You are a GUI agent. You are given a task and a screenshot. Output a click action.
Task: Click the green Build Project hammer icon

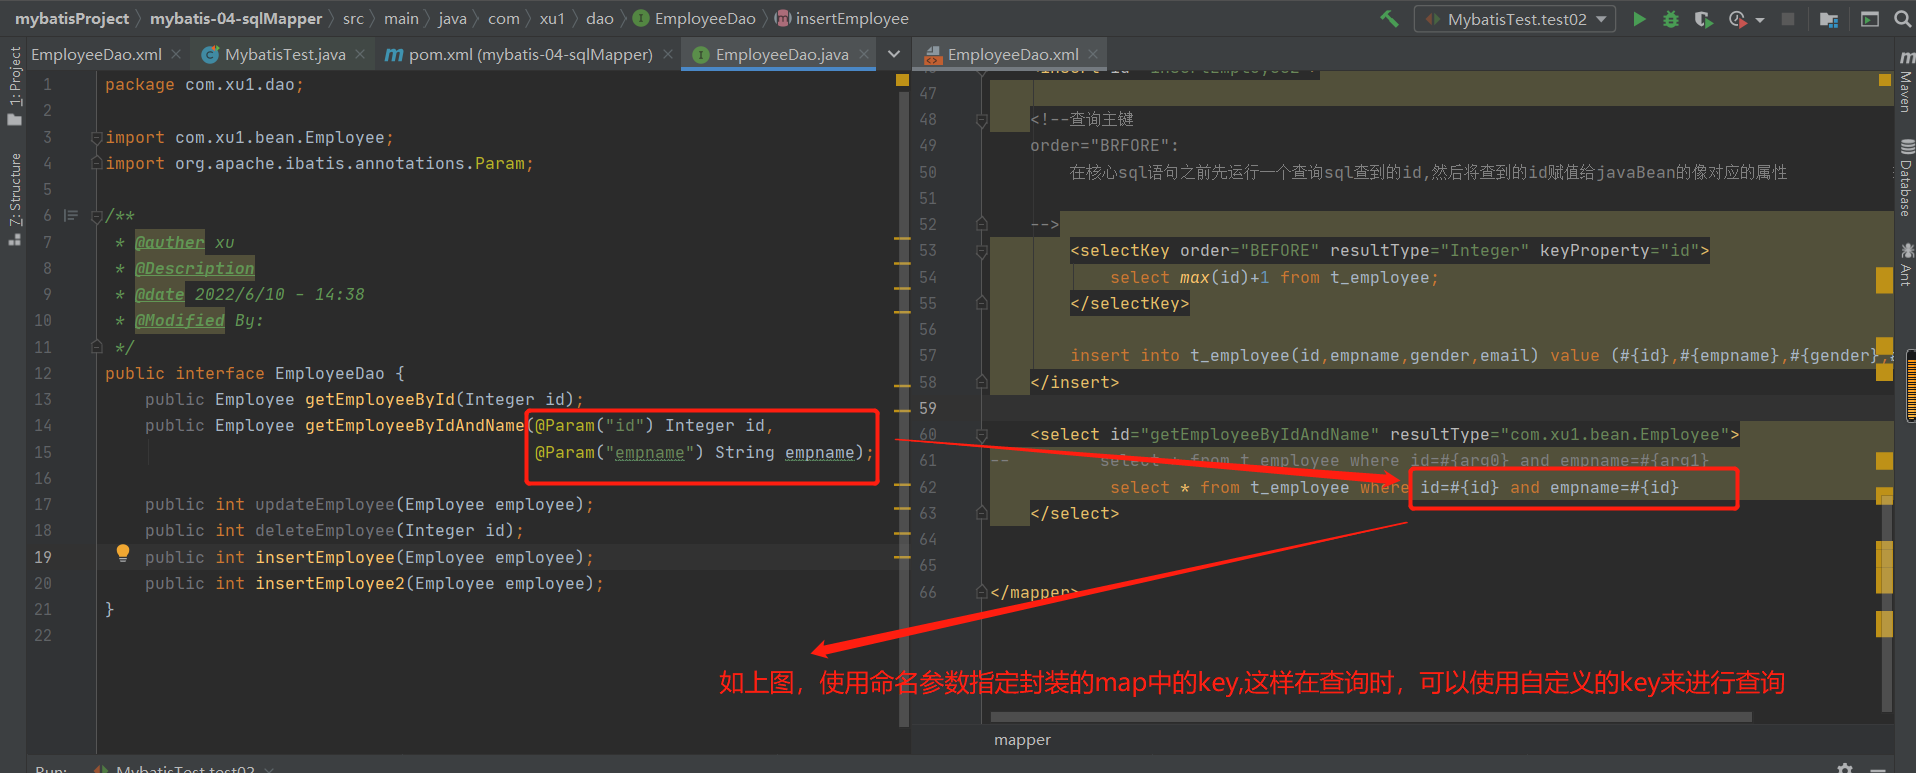(x=1389, y=18)
